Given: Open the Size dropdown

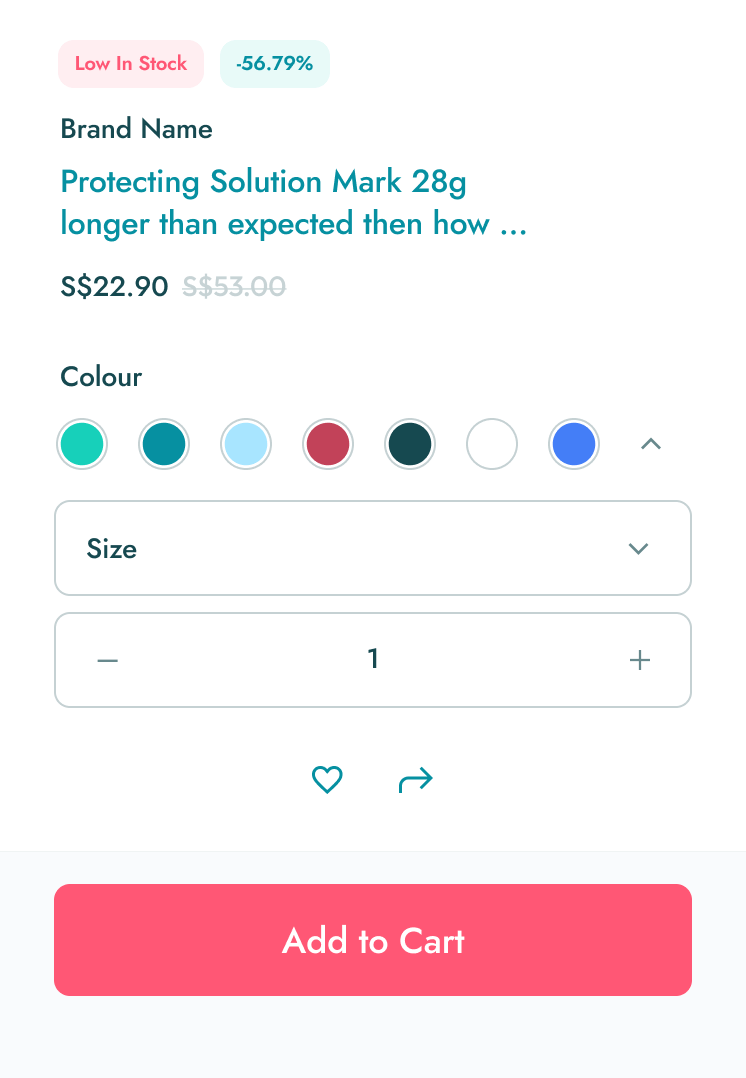Looking at the screenshot, I should coord(372,548).
